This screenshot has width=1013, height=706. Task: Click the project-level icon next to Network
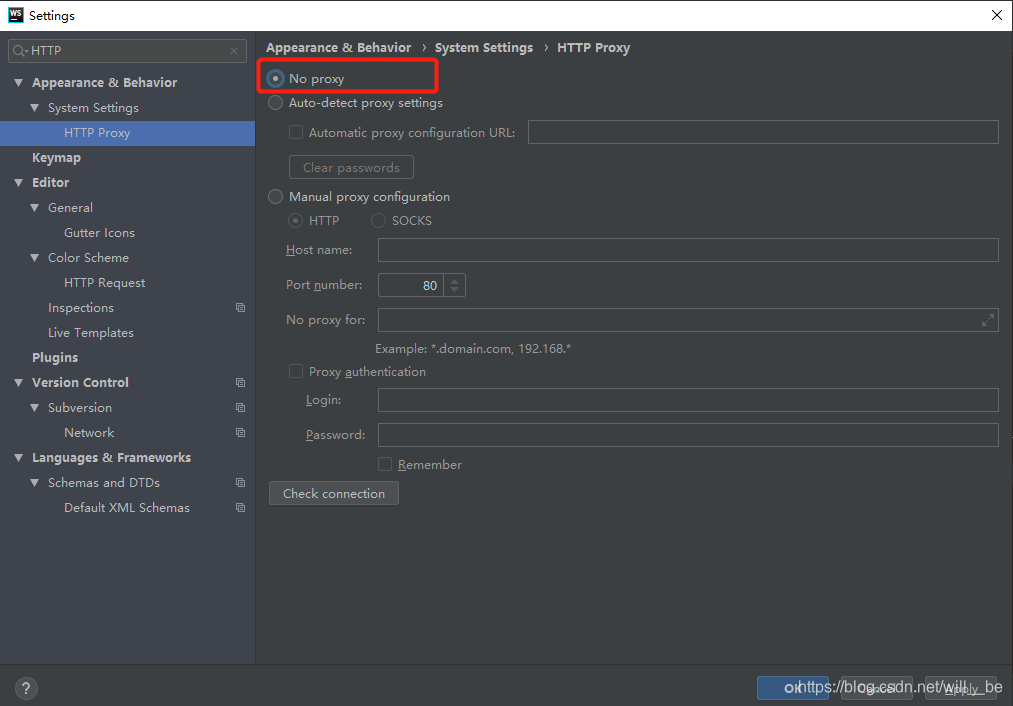[x=240, y=433]
